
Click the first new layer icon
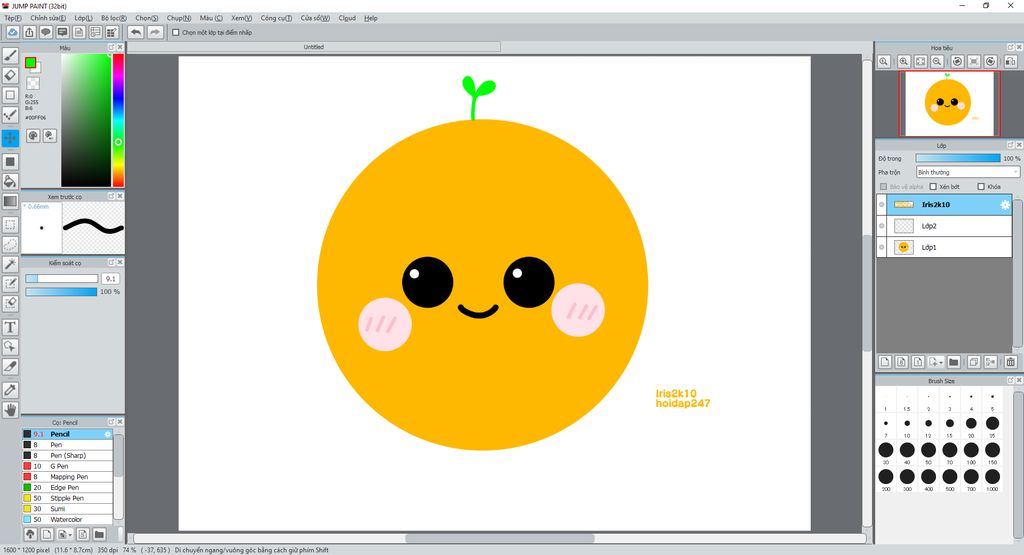pyautogui.click(x=885, y=362)
